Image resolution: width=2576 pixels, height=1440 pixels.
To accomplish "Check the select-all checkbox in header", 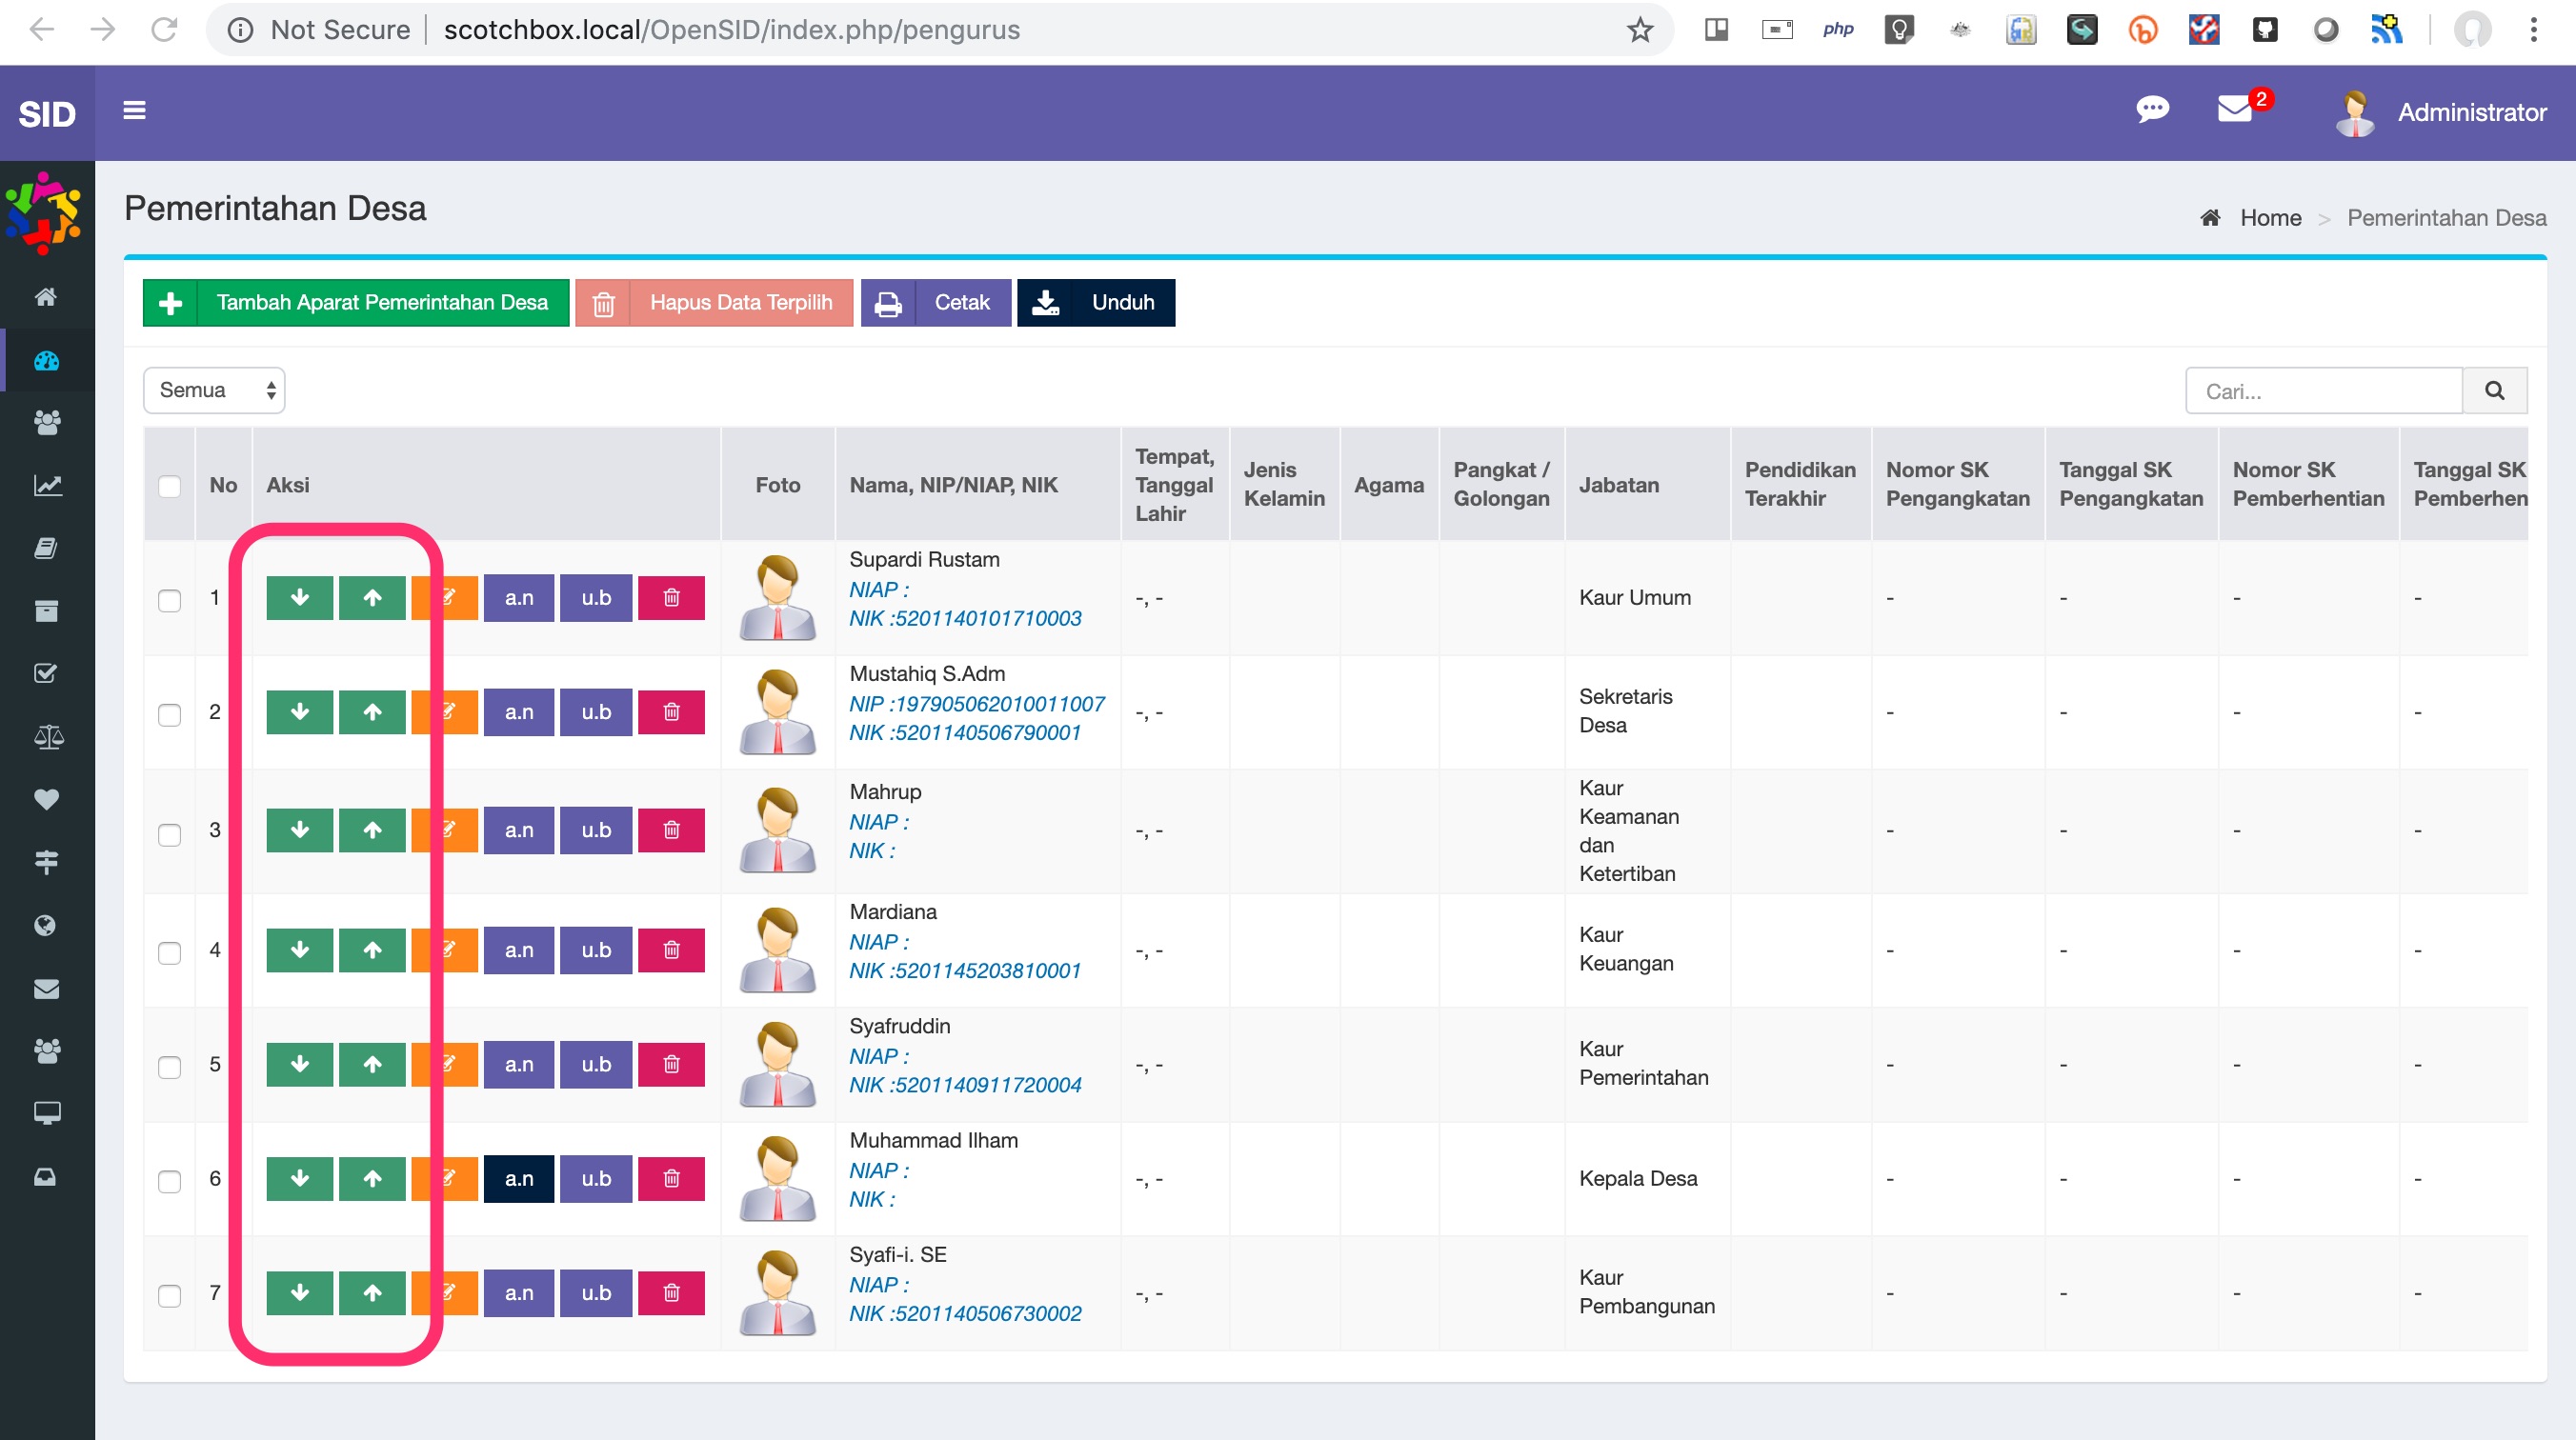I will click(x=170, y=486).
